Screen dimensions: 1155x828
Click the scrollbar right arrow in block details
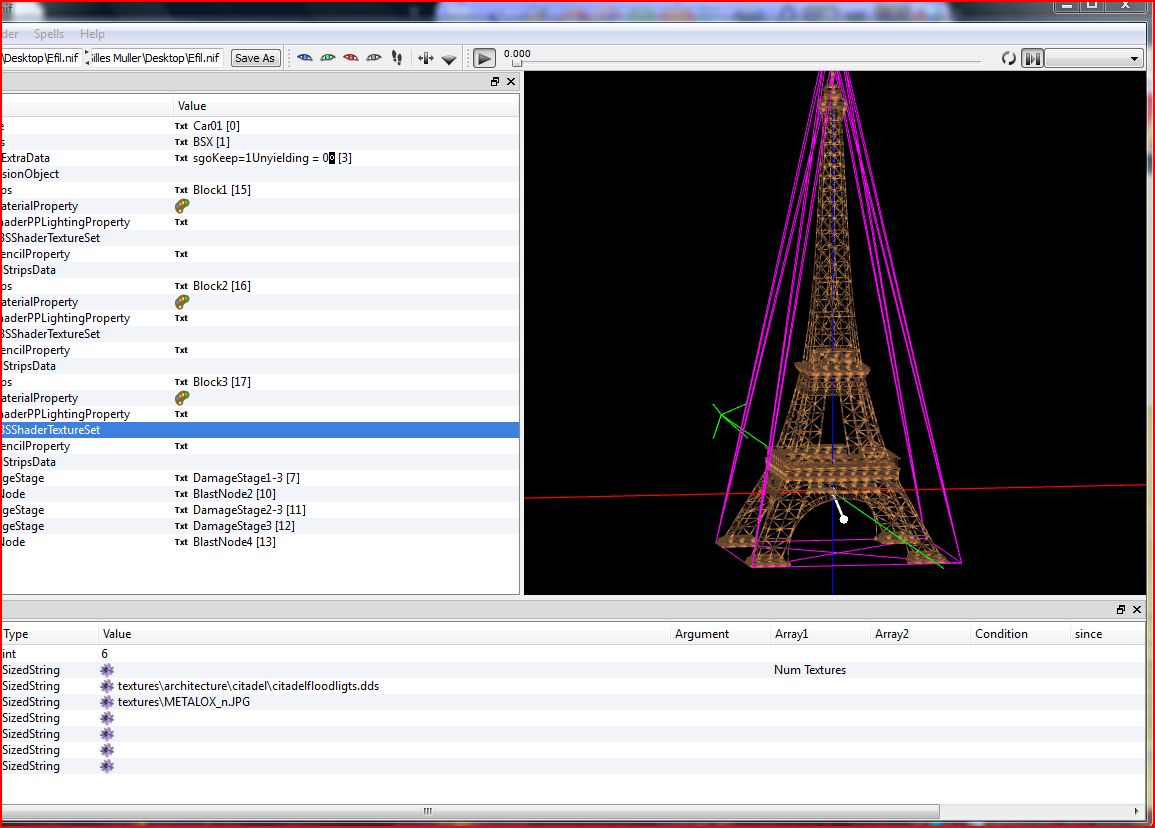pyautogui.click(x=1137, y=811)
